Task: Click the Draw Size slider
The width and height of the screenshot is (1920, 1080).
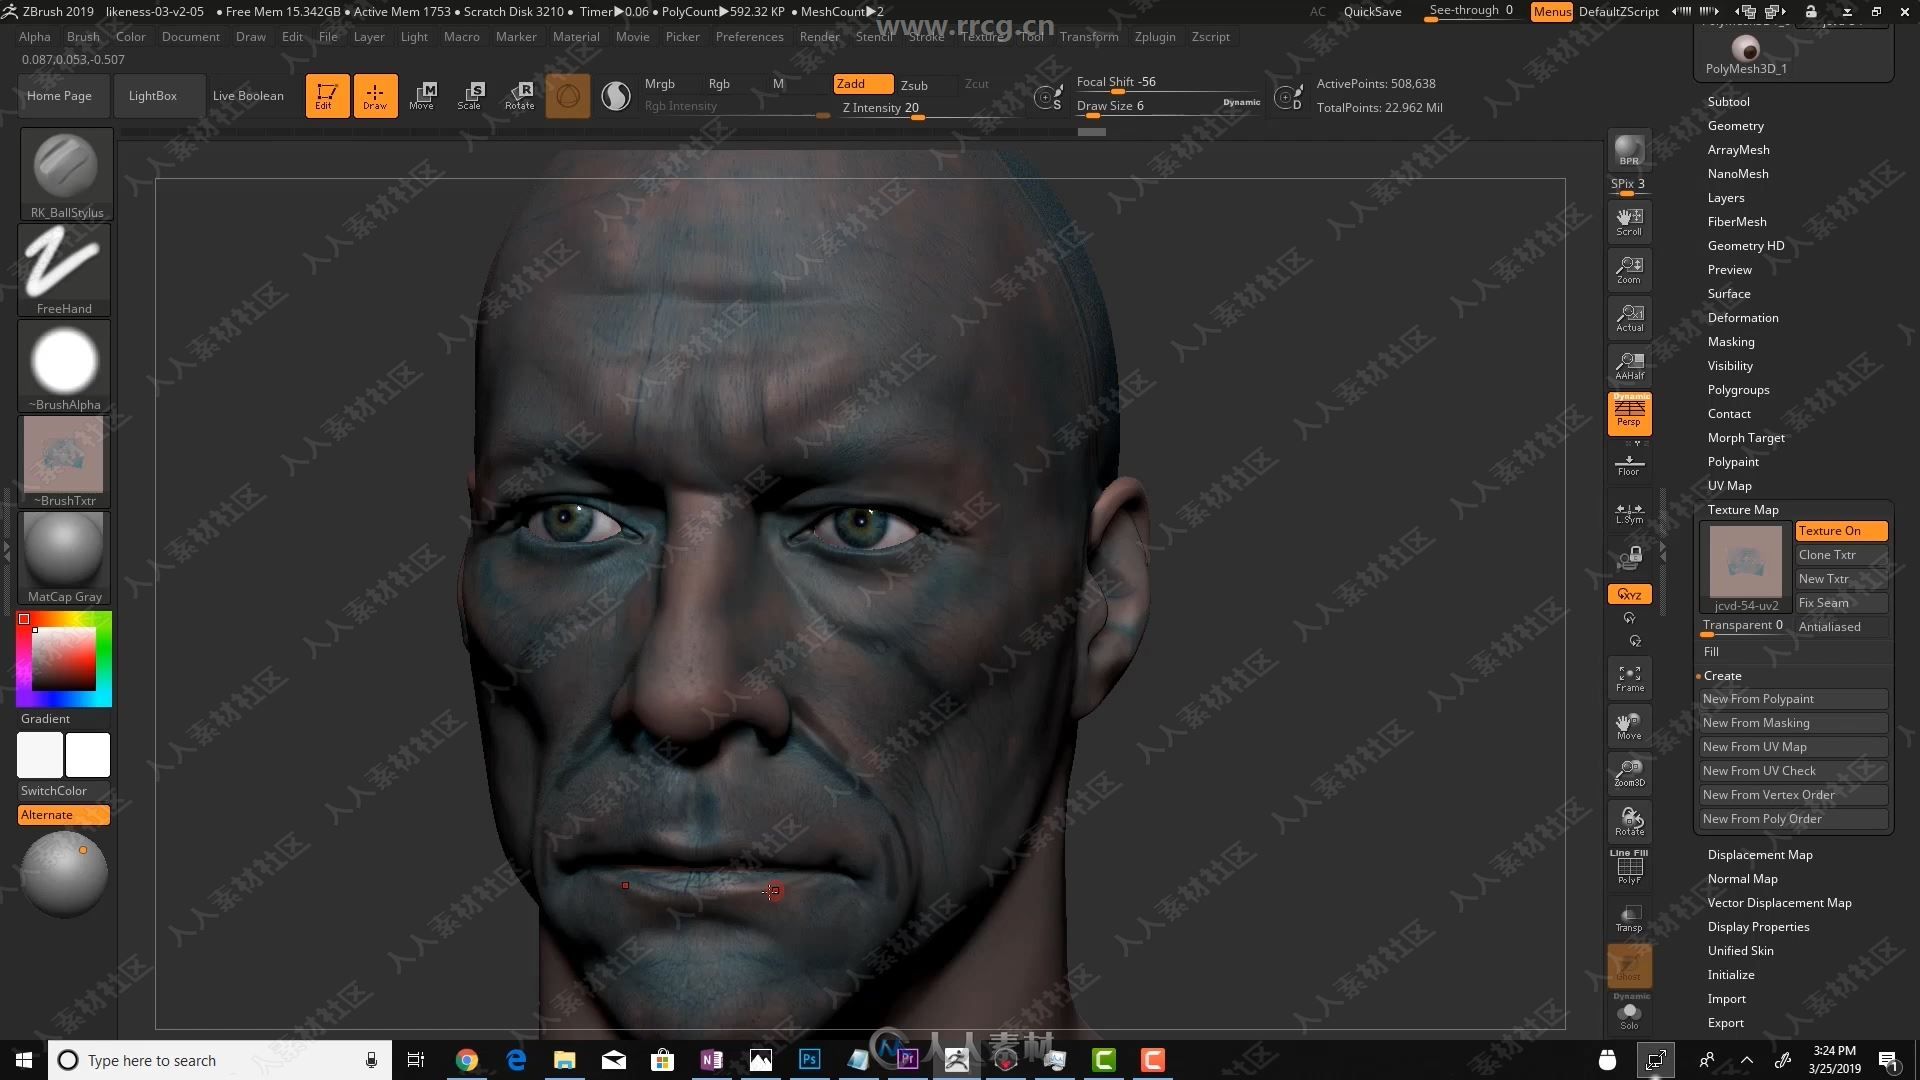Action: [1168, 106]
